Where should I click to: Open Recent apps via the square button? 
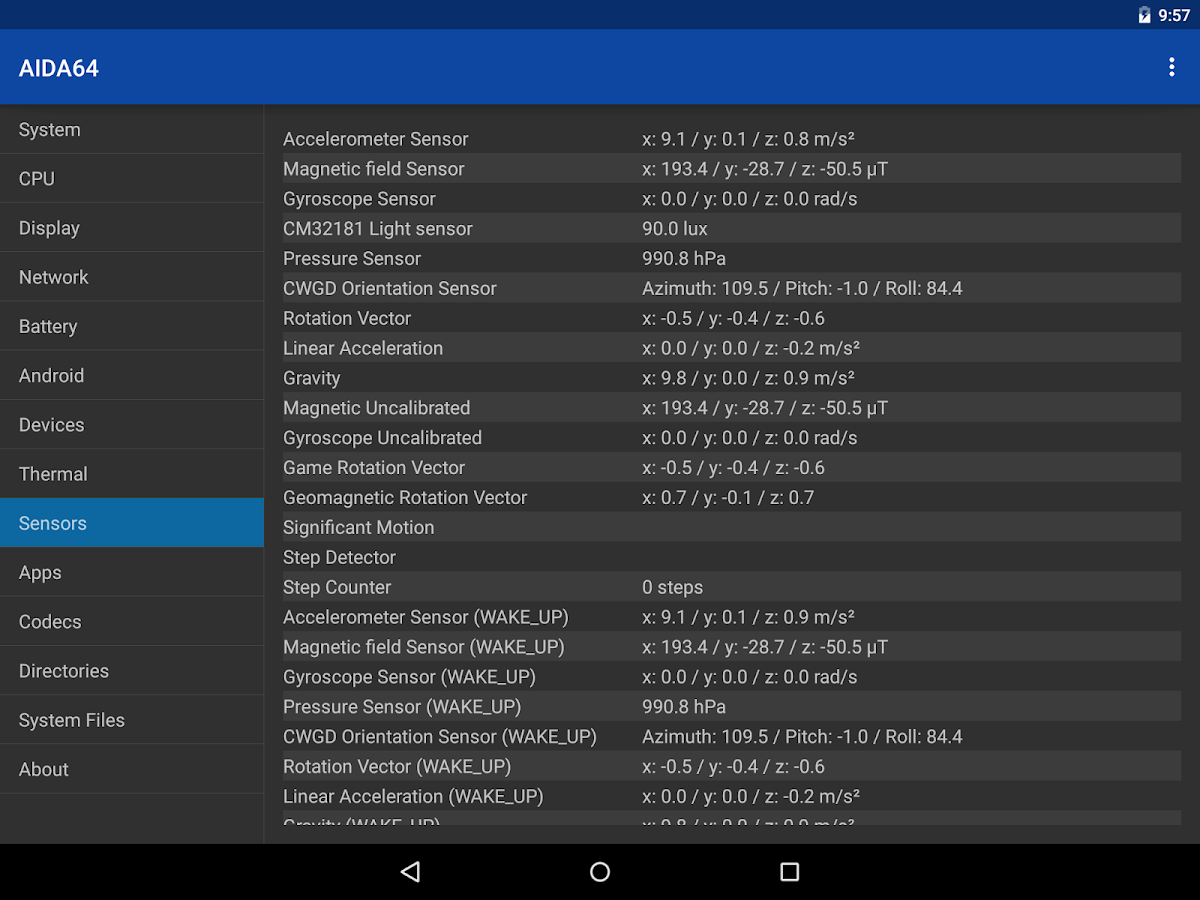(x=789, y=871)
